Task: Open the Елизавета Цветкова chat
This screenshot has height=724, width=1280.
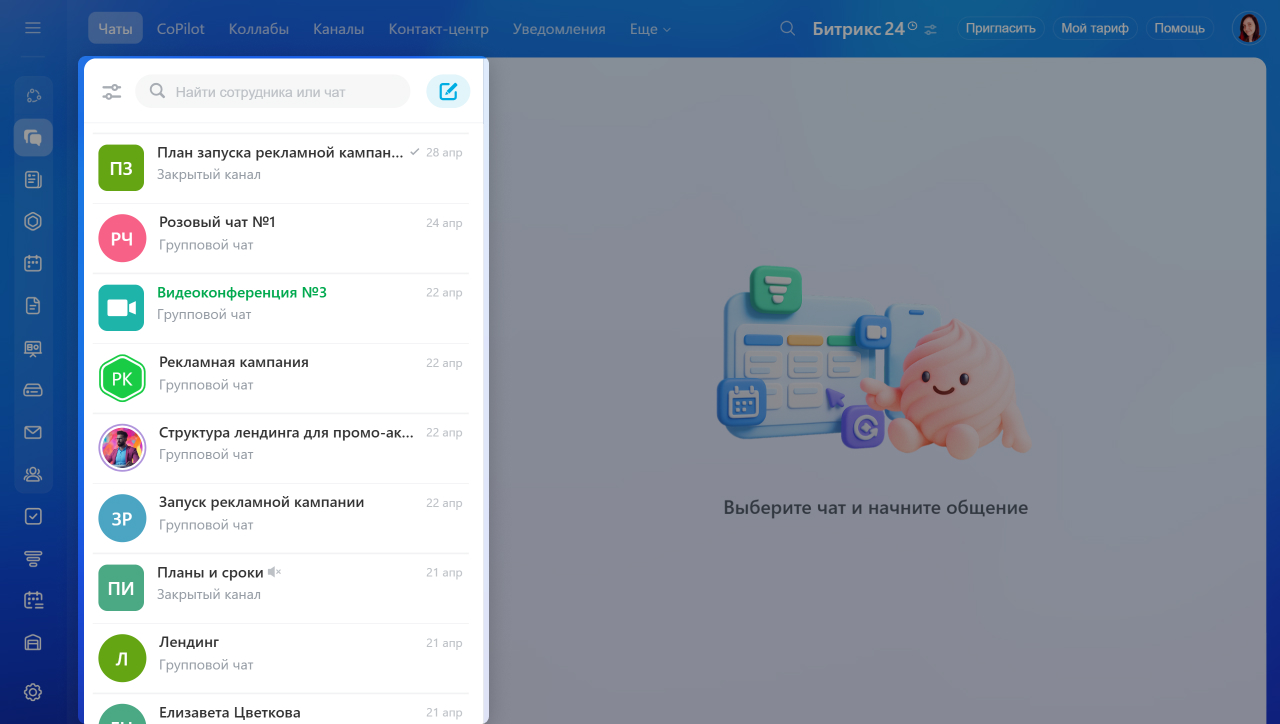Action: coord(281,709)
